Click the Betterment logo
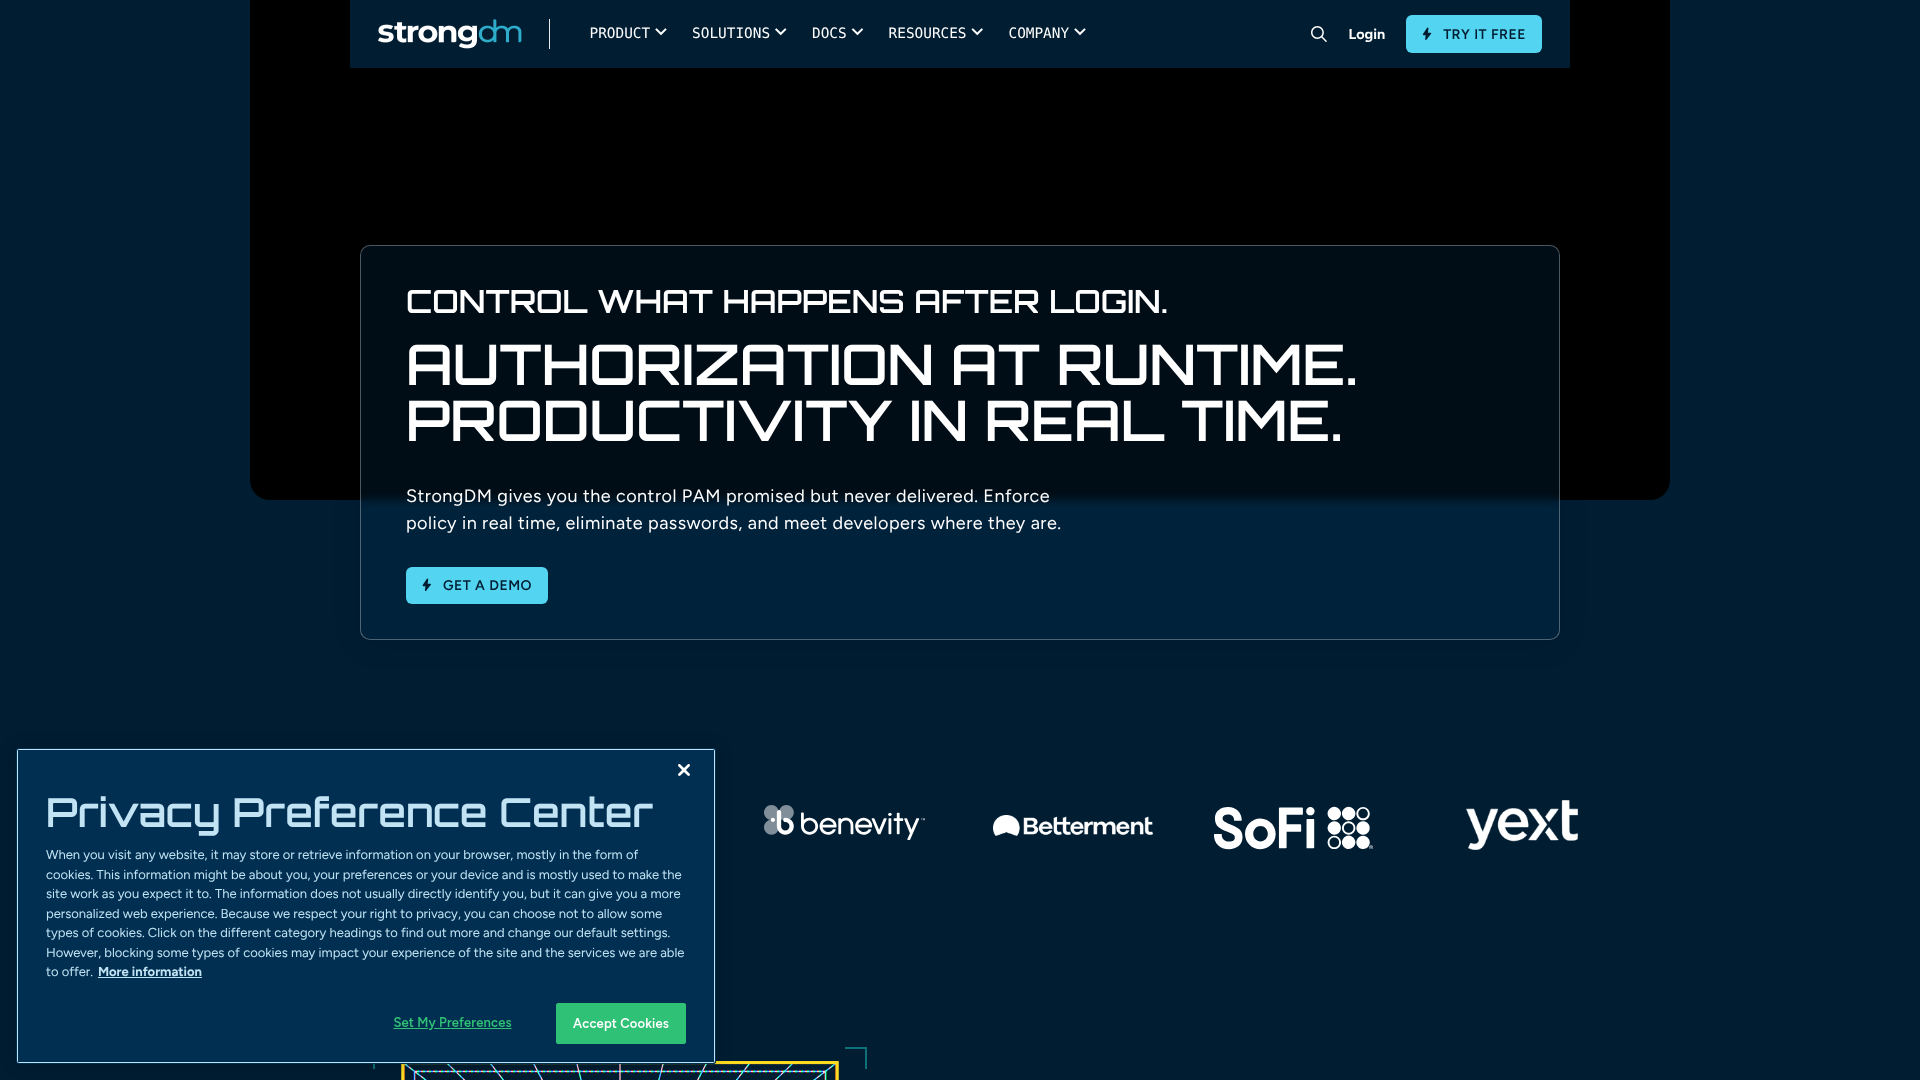The image size is (1920, 1080). pyautogui.click(x=1071, y=826)
